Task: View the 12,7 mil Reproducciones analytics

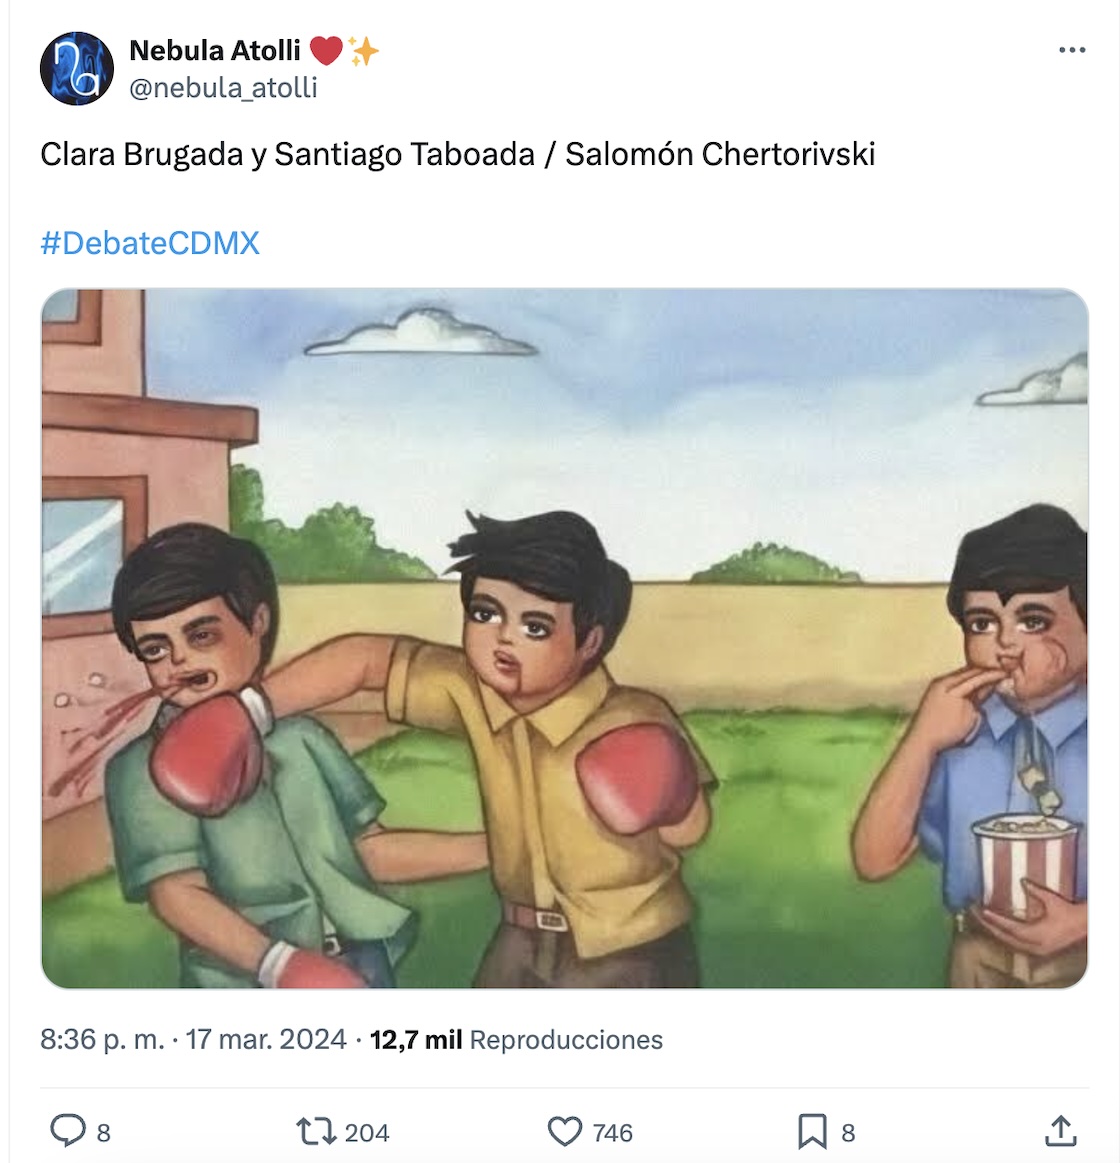Action: 516,1040
